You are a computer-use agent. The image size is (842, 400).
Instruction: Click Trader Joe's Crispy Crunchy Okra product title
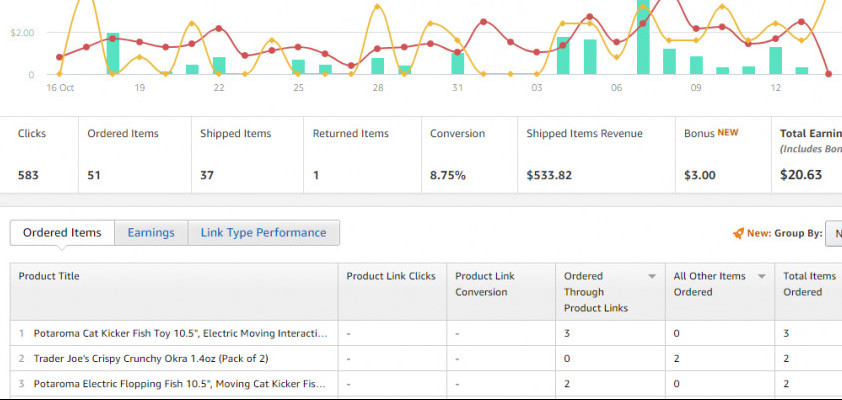coord(151,358)
